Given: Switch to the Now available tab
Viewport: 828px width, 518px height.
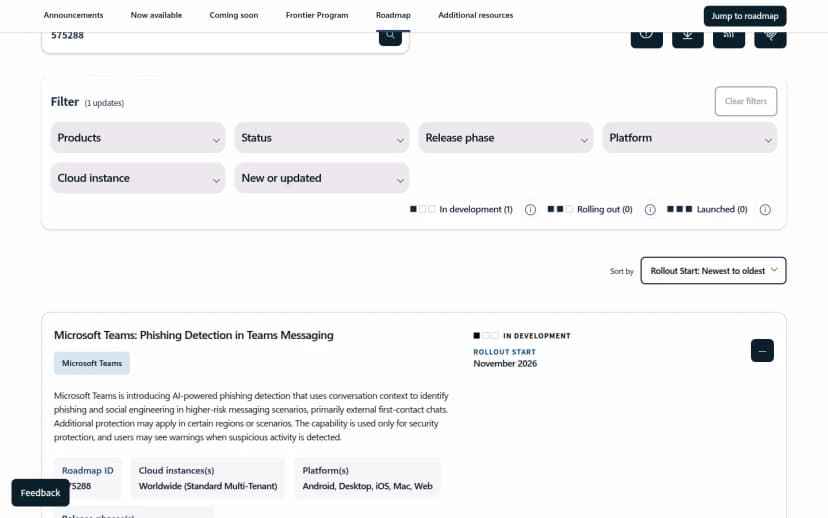Looking at the screenshot, I should (156, 15).
